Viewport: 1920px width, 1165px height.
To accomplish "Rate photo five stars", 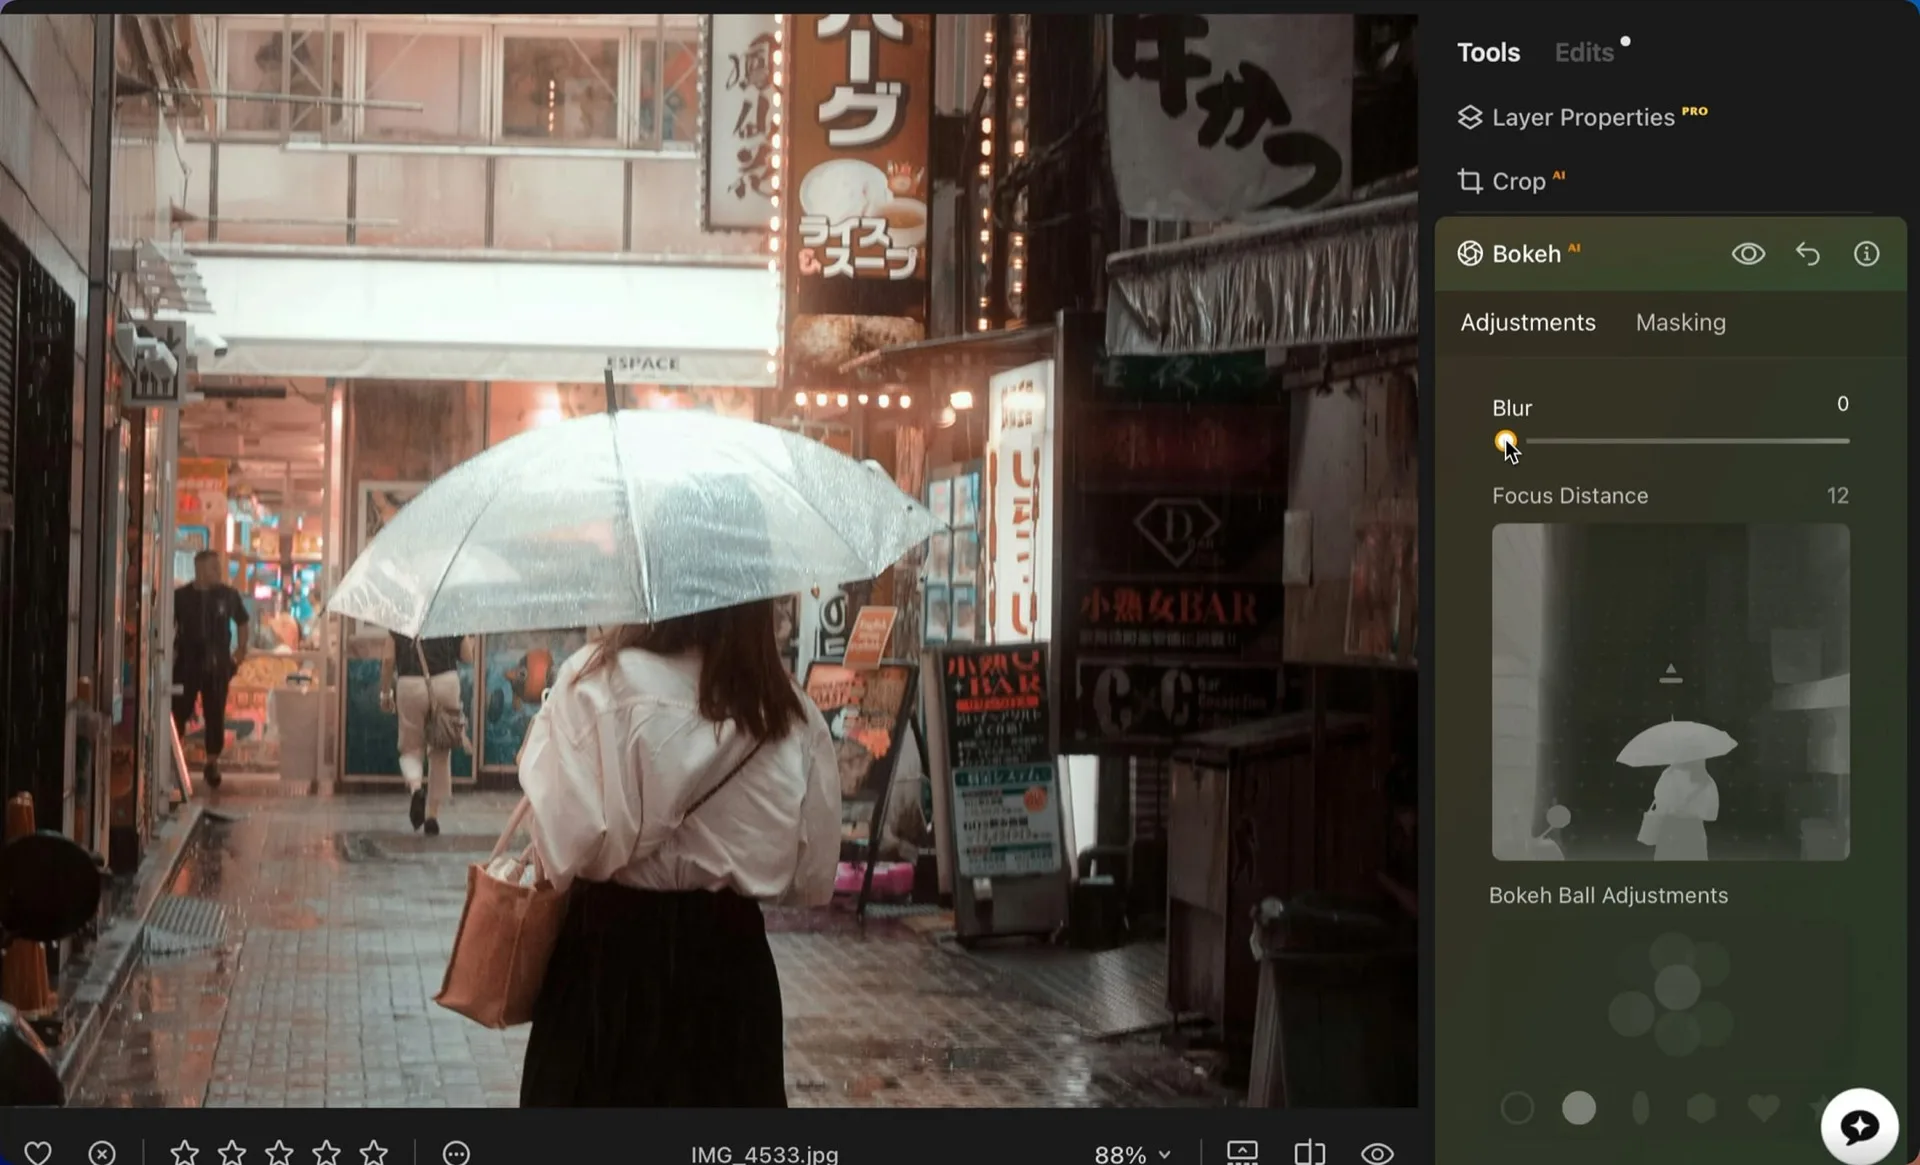I will (374, 1153).
